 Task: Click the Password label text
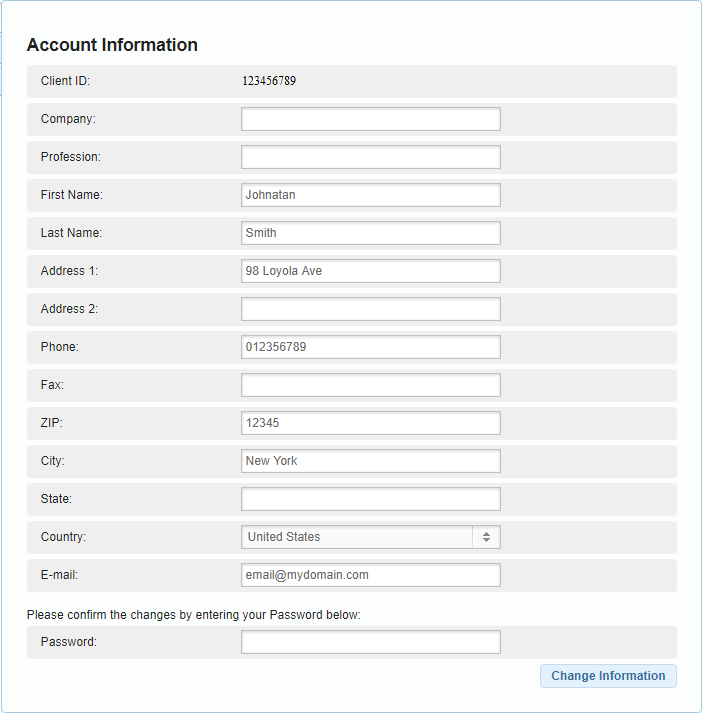[x=69, y=642]
